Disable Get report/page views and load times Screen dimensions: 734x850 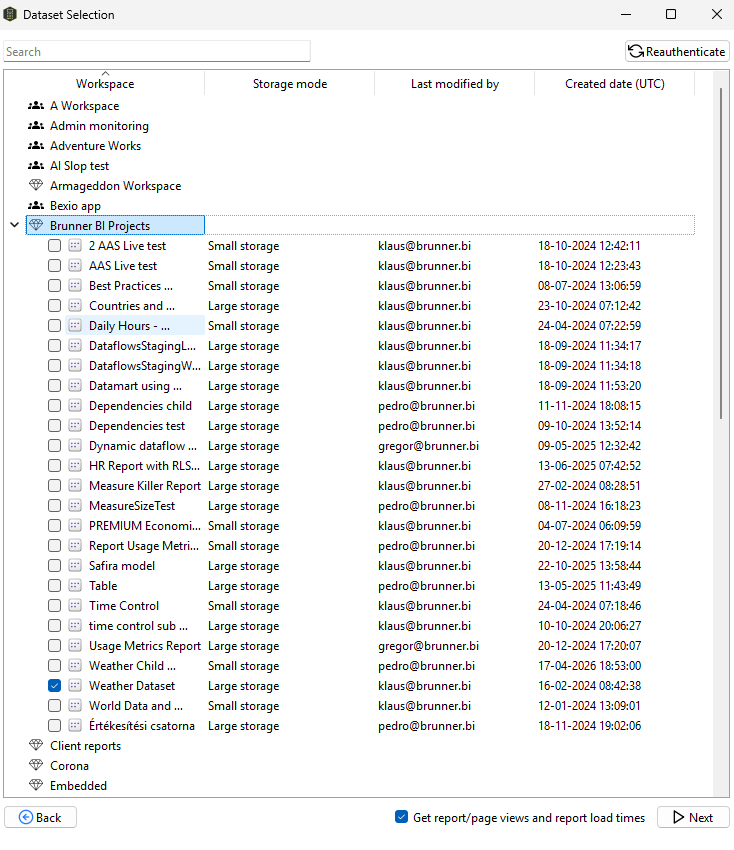[401, 817]
